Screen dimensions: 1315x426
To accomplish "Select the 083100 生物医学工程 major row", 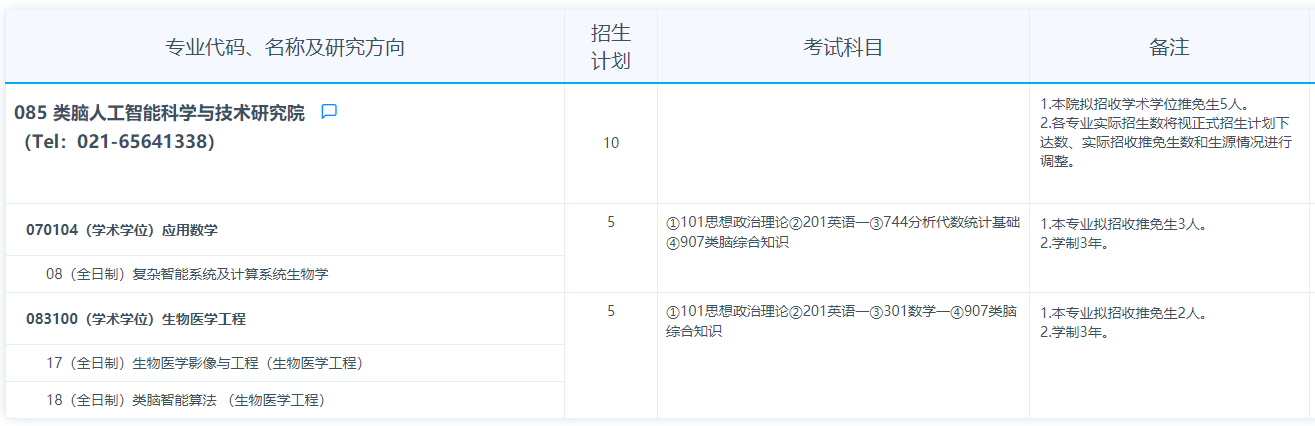I will tap(136, 319).
